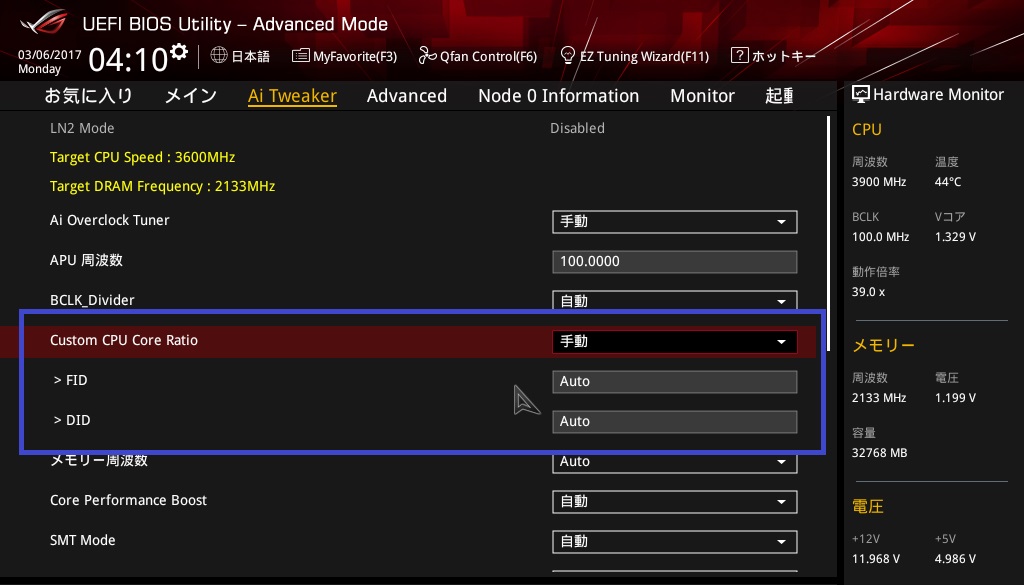Click 動作倍率 39.0 x value
The width and height of the screenshot is (1024, 585).
click(869, 291)
